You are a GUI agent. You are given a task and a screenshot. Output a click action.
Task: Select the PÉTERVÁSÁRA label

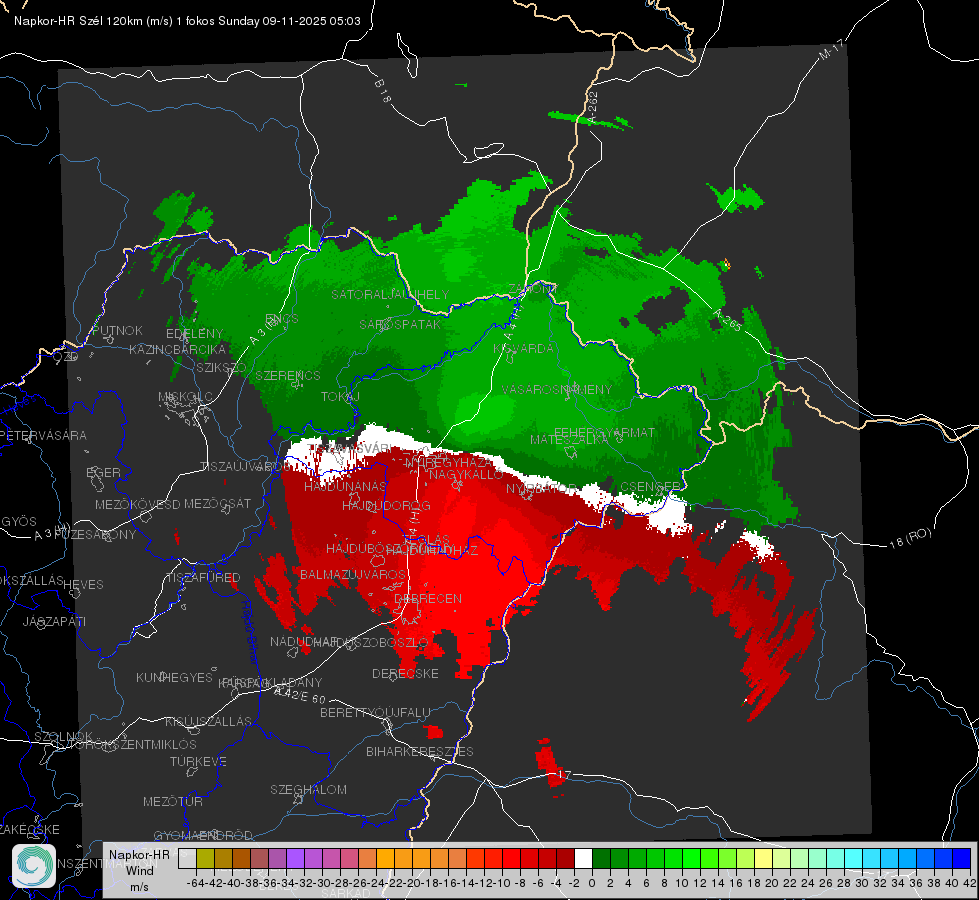[x=44, y=435]
